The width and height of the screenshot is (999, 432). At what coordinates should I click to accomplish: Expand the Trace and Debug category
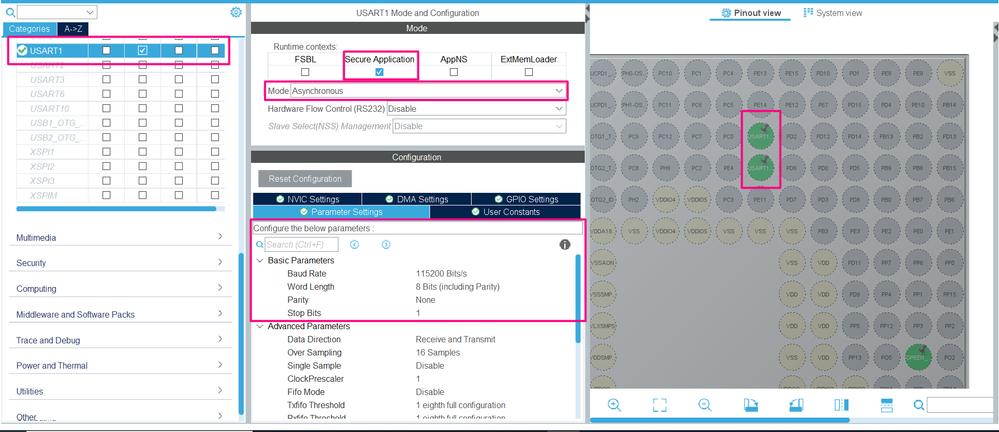pos(120,340)
